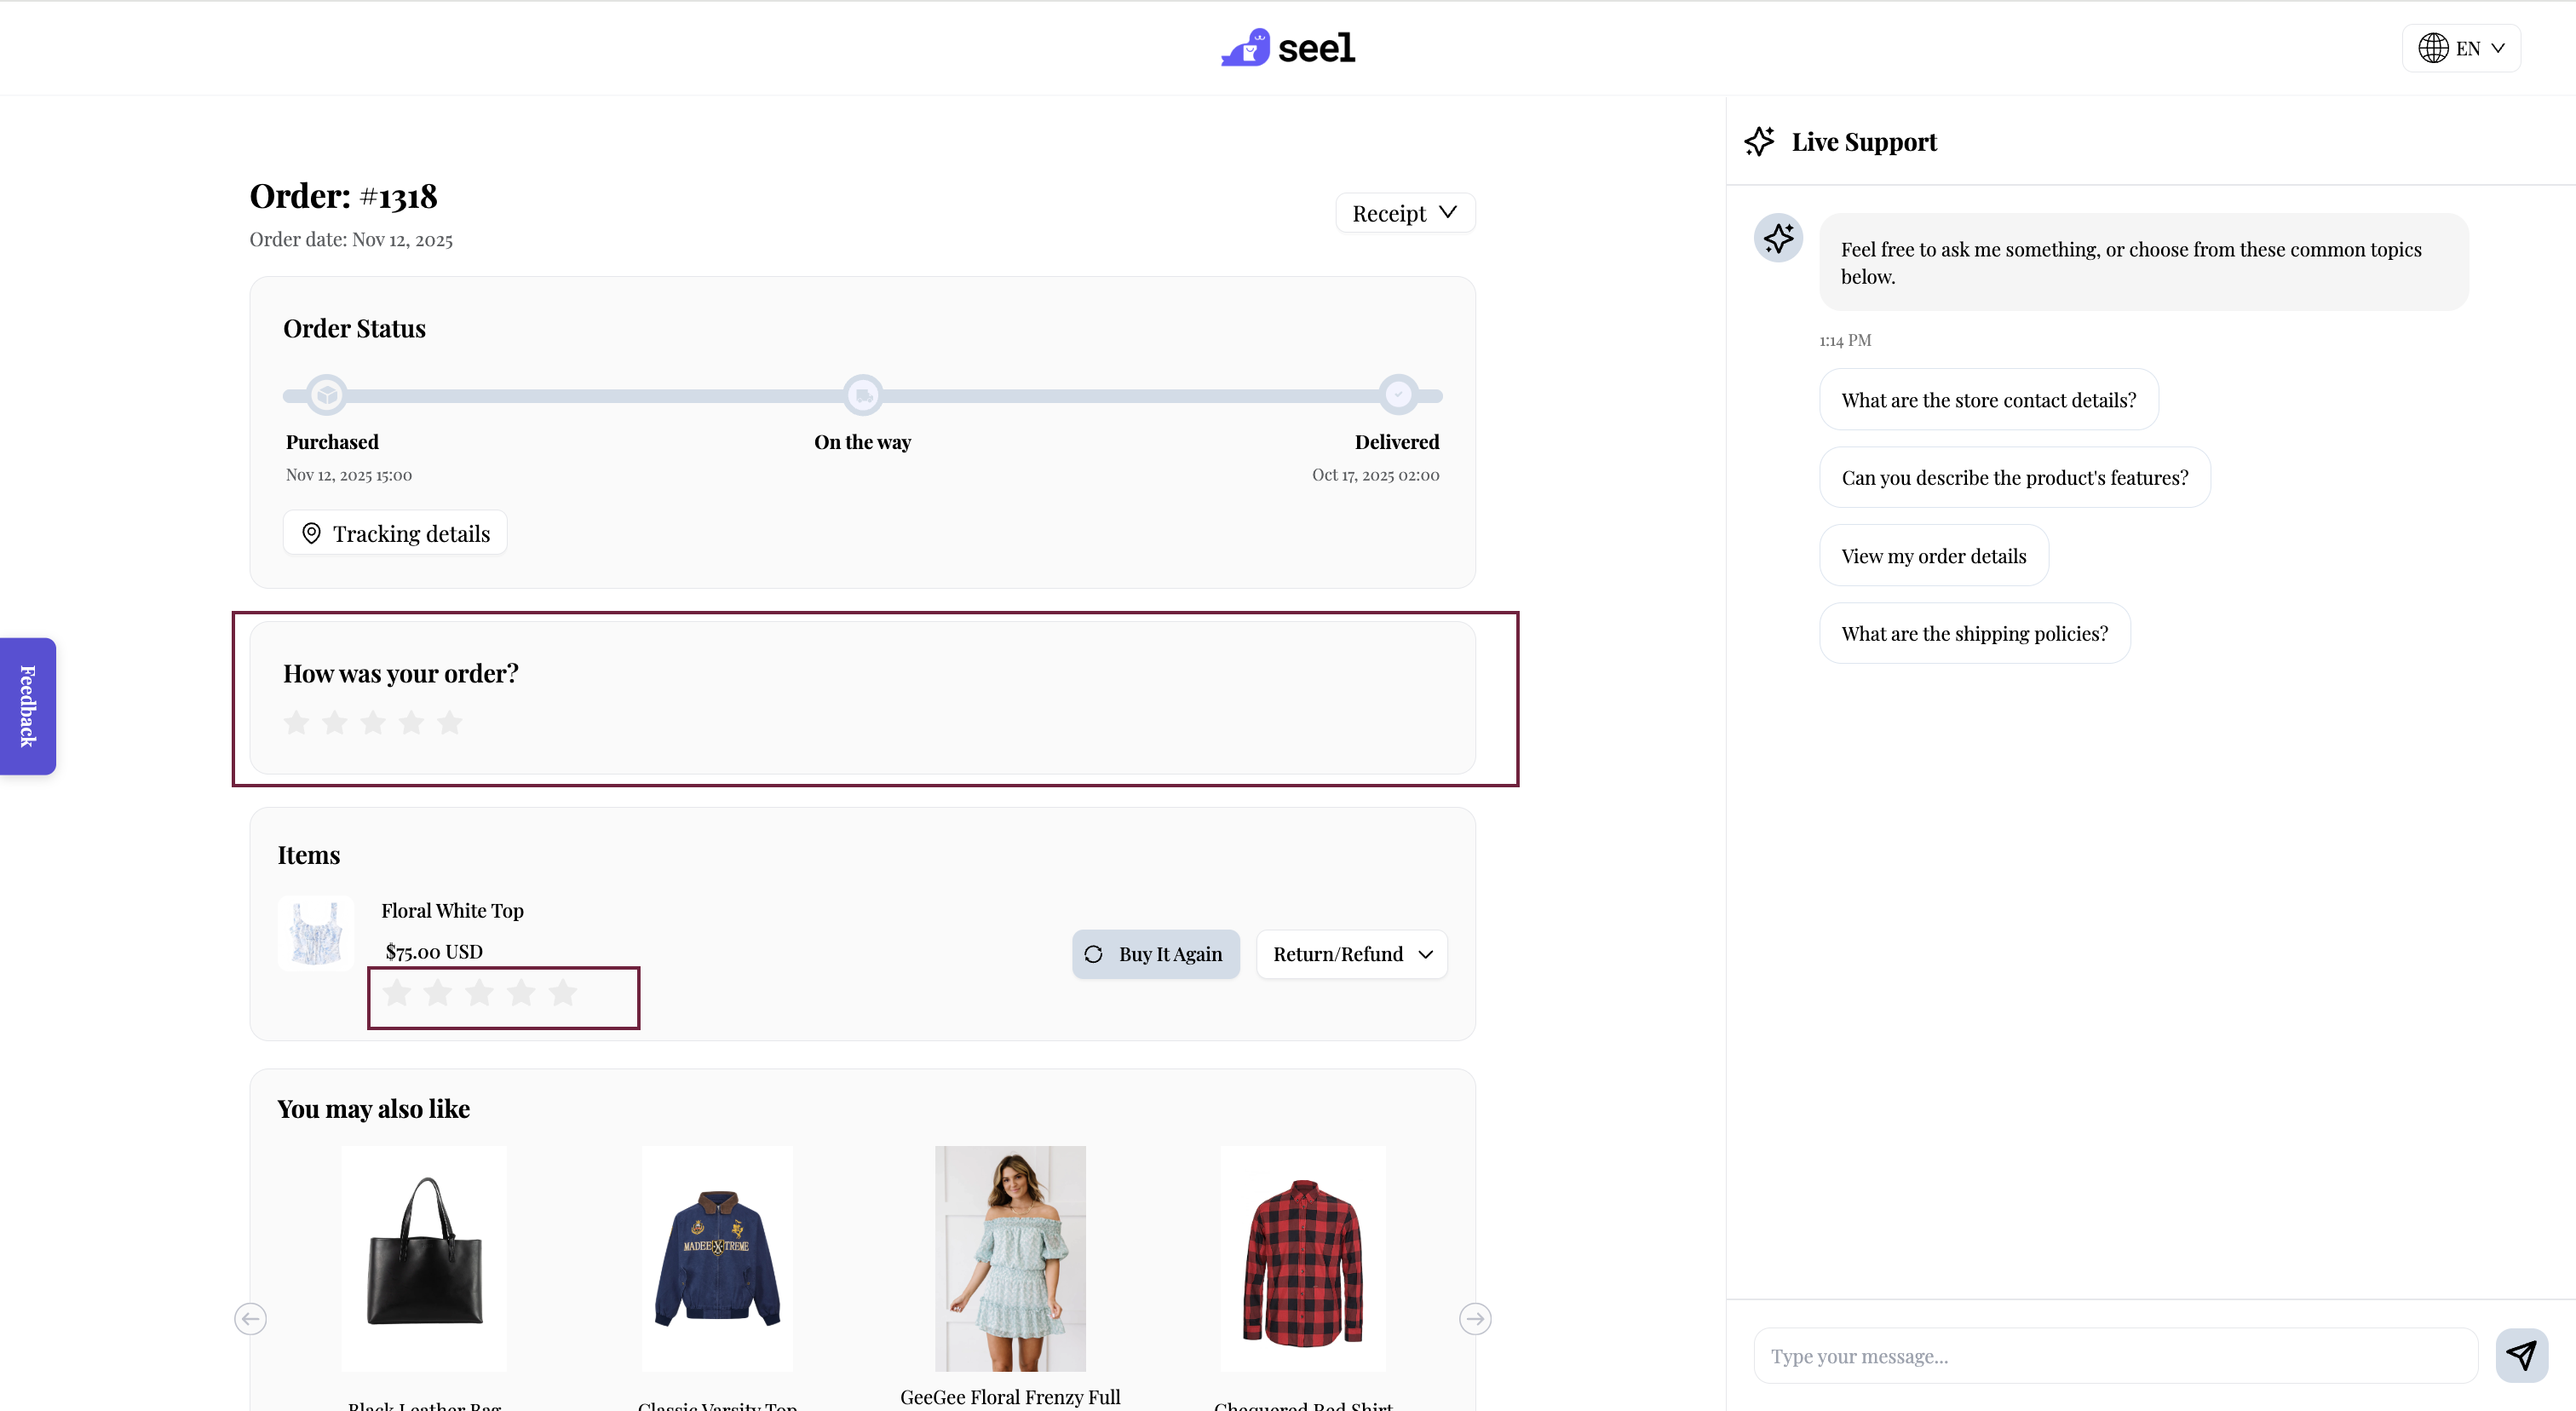
Task: Click the Tracking details button
Action: click(x=395, y=533)
